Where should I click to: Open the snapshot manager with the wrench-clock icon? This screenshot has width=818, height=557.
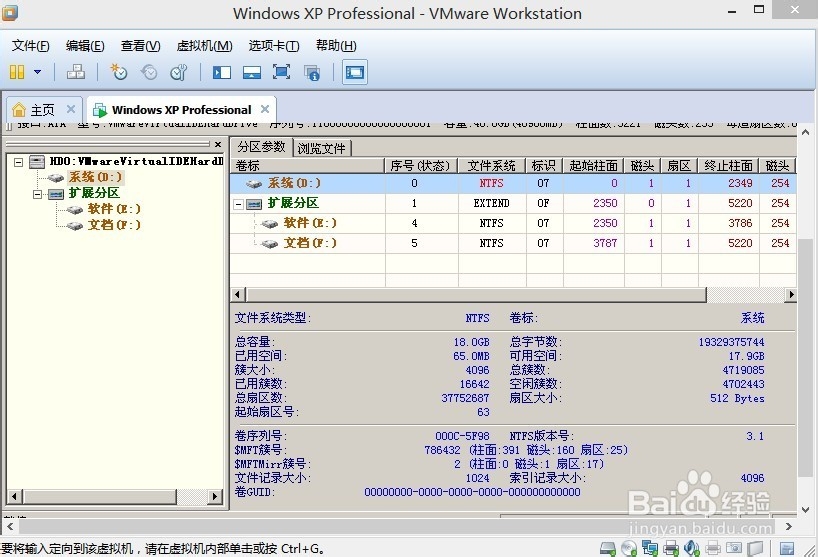tap(178, 72)
